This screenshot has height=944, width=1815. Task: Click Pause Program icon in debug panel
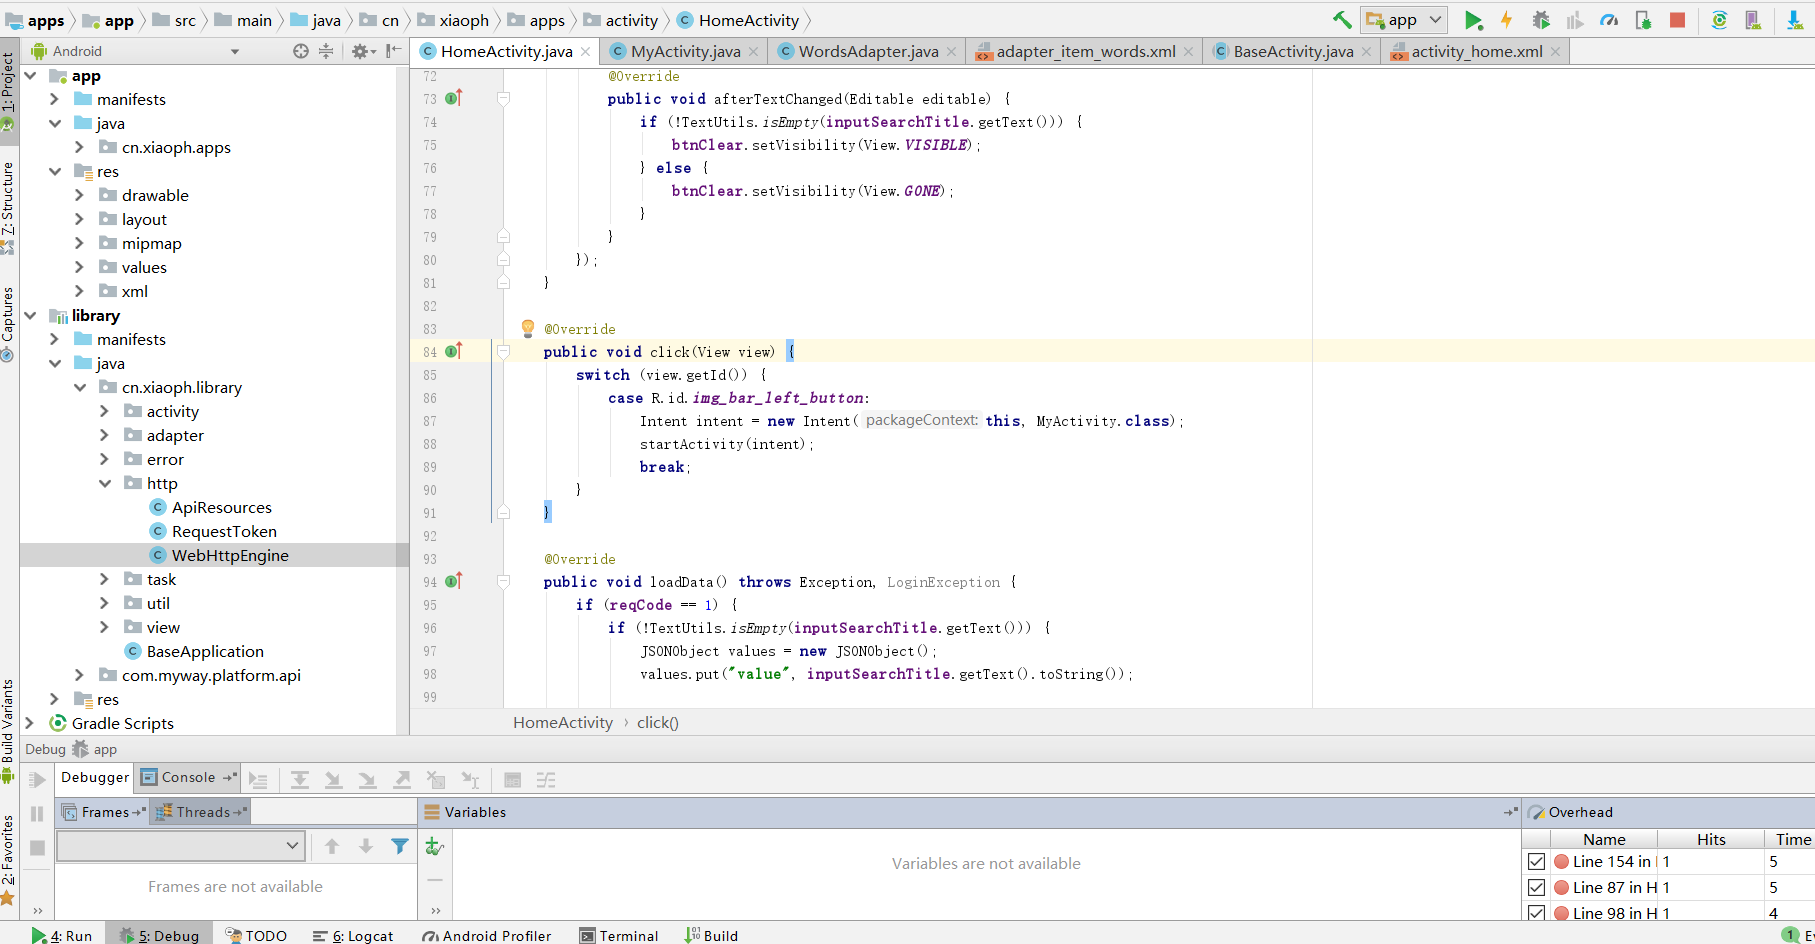37,814
